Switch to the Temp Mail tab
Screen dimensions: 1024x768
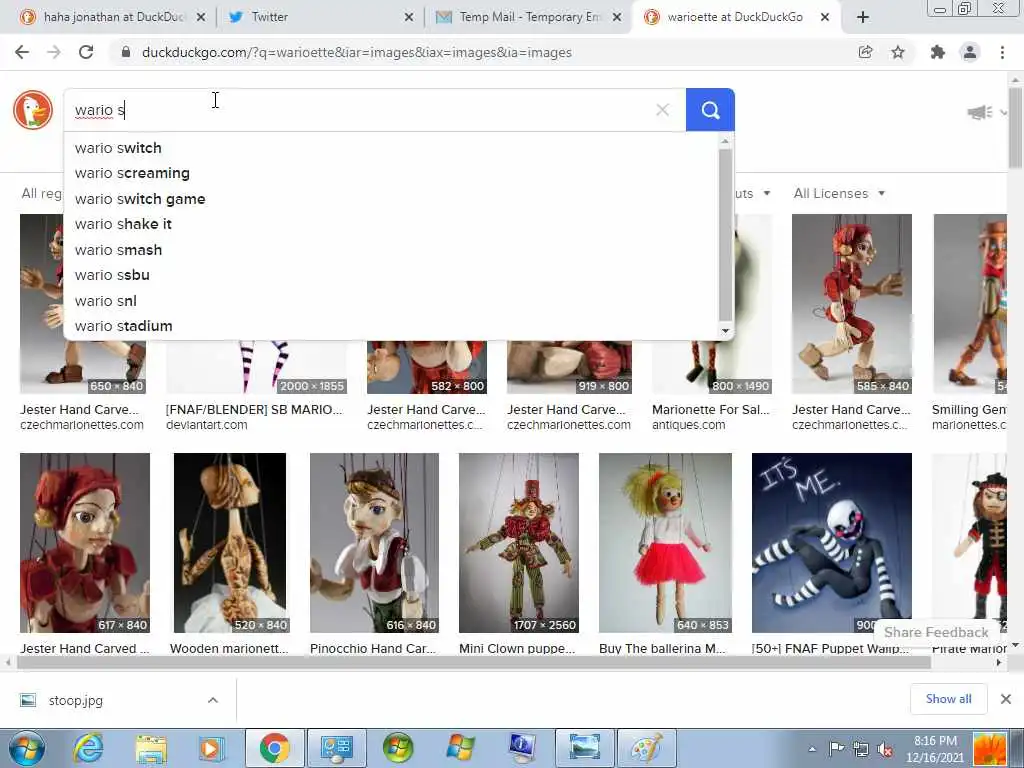pos(528,17)
